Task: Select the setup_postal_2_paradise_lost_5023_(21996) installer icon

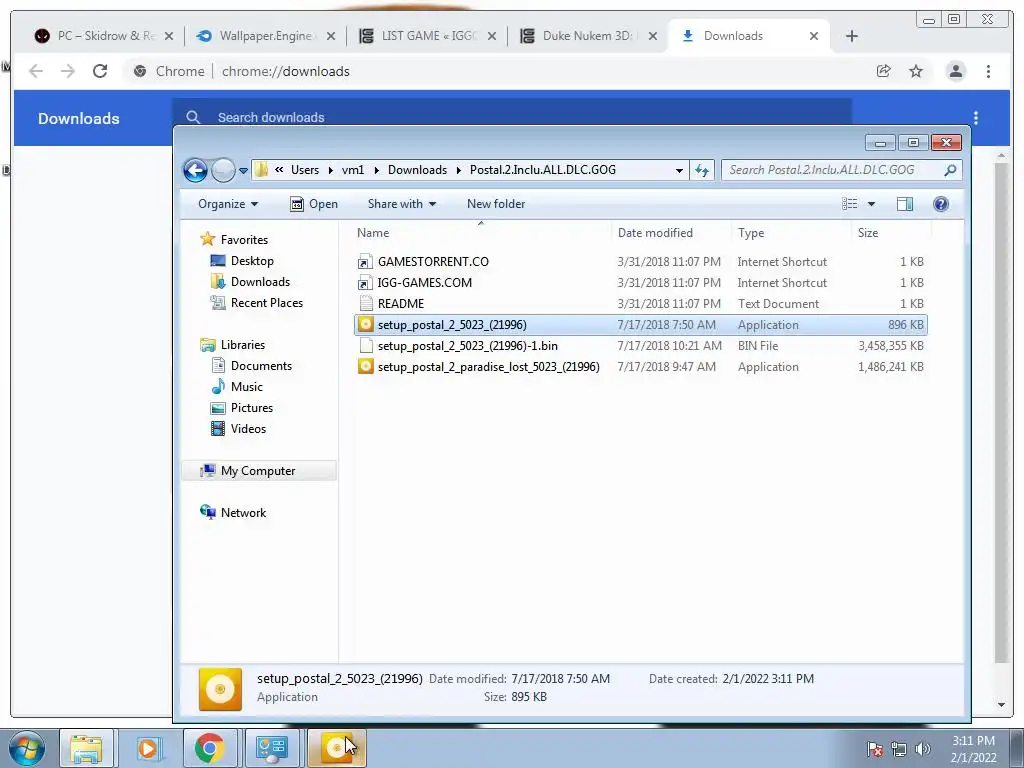Action: pyautogui.click(x=366, y=366)
